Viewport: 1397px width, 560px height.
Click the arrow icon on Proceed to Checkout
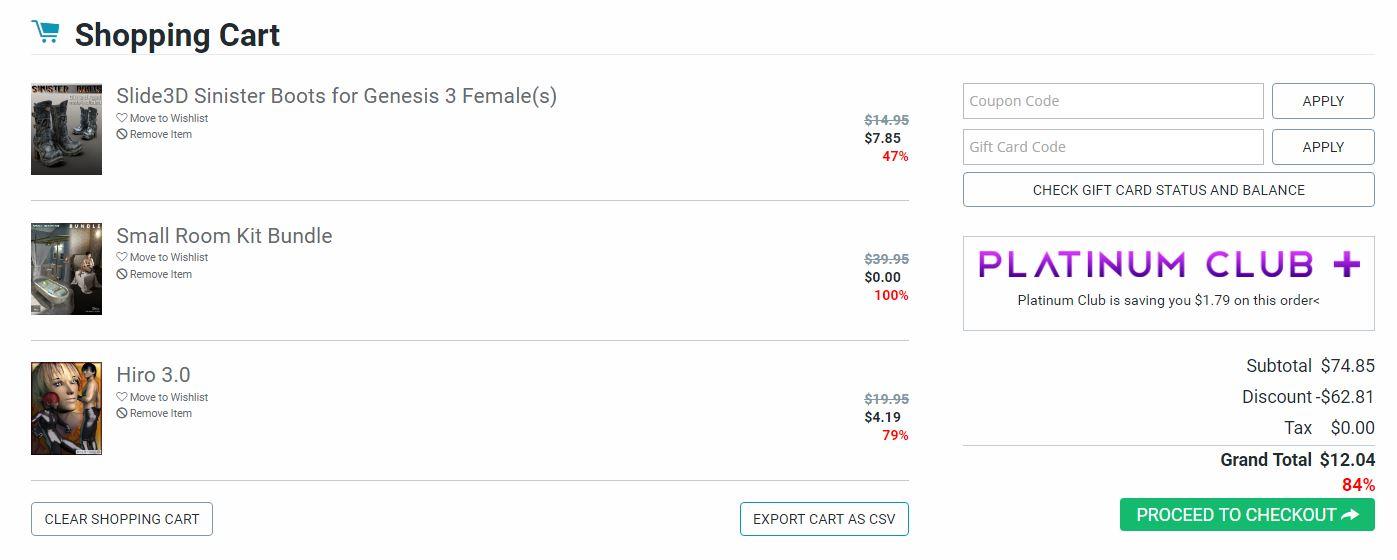pyautogui.click(x=1350, y=515)
